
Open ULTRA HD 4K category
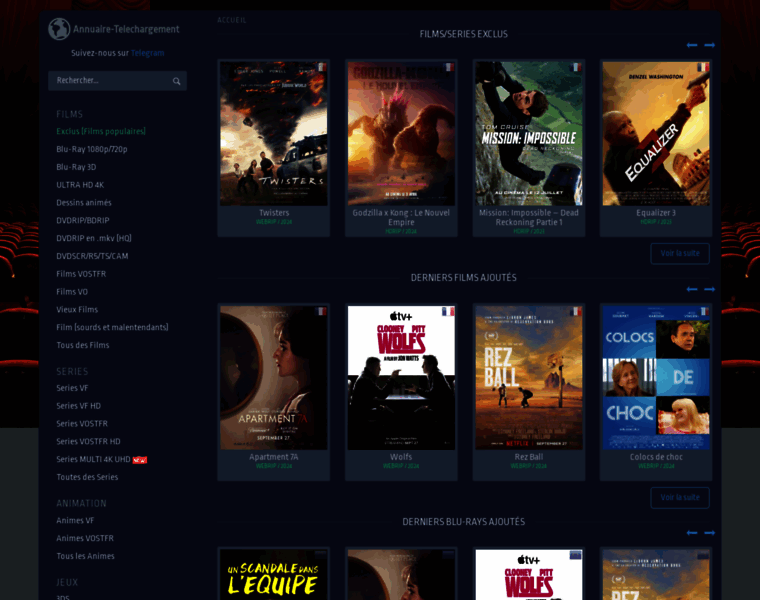pos(80,185)
